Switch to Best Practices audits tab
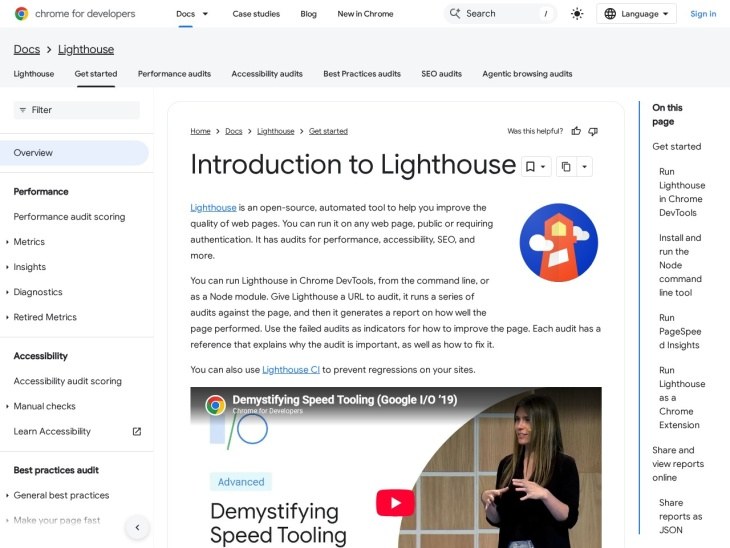This screenshot has height=548, width=730. 362,74
